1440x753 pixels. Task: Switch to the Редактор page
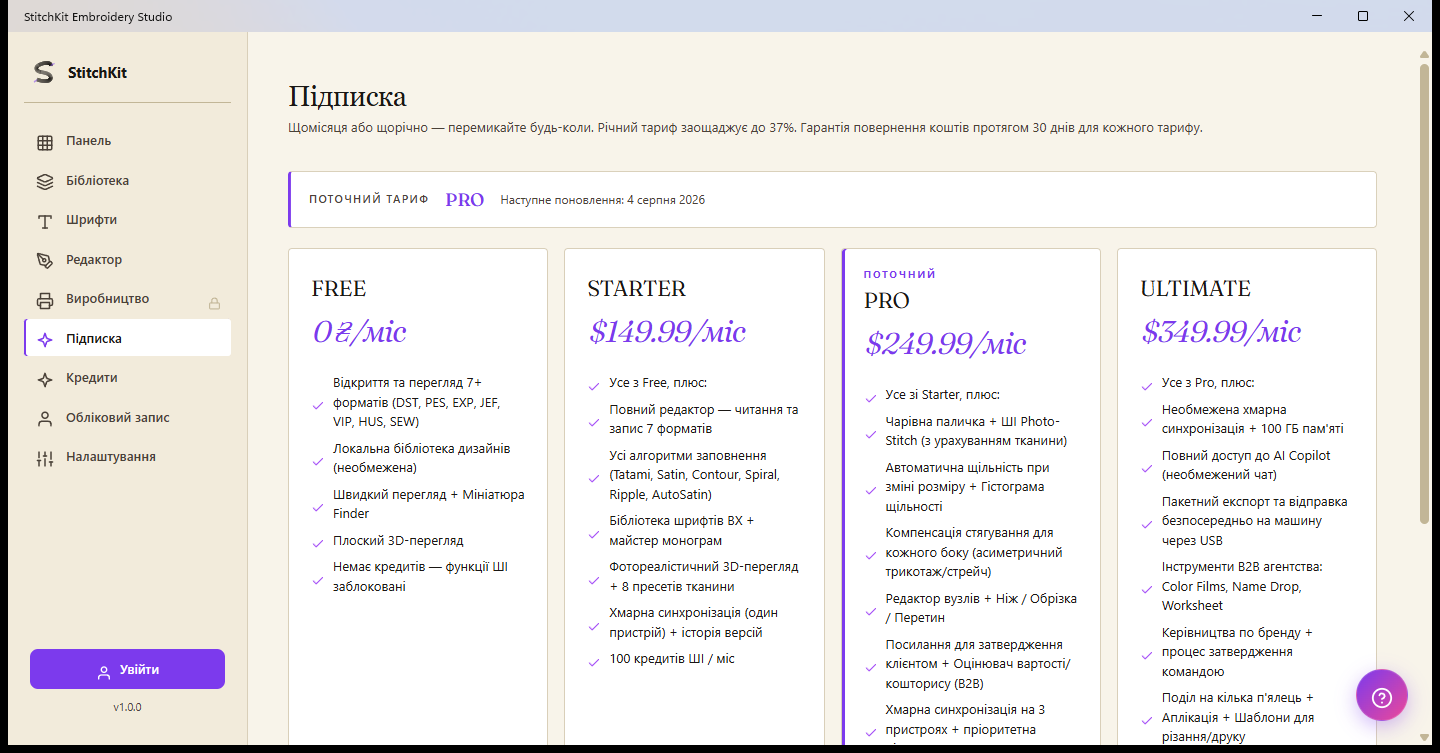click(128, 260)
